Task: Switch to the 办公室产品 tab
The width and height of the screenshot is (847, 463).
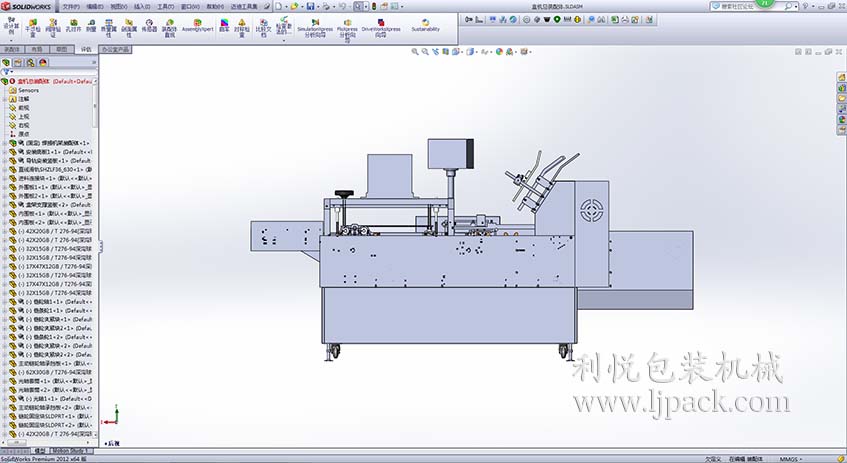Action: pyautogui.click(x=114, y=48)
